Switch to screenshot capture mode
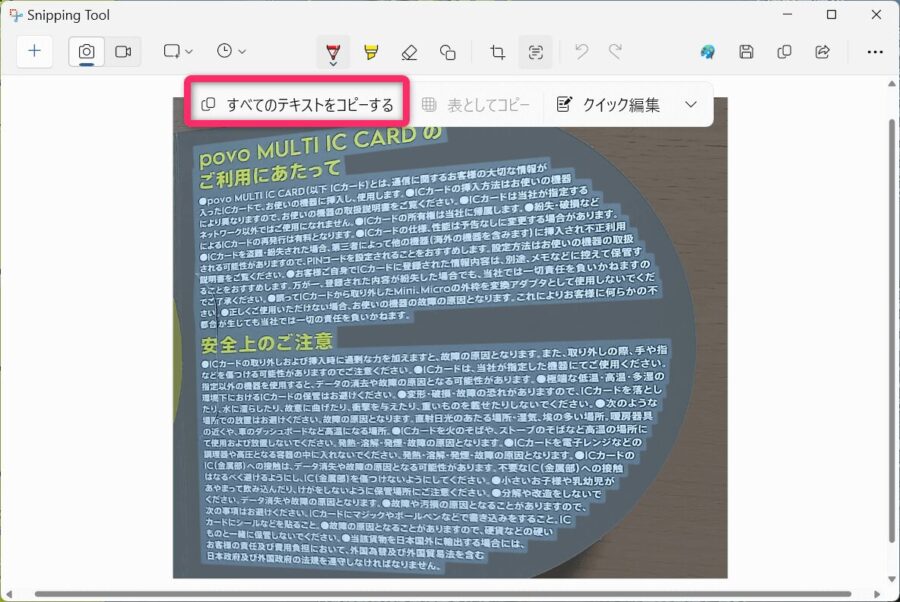This screenshot has height=602, width=900. pos(86,51)
